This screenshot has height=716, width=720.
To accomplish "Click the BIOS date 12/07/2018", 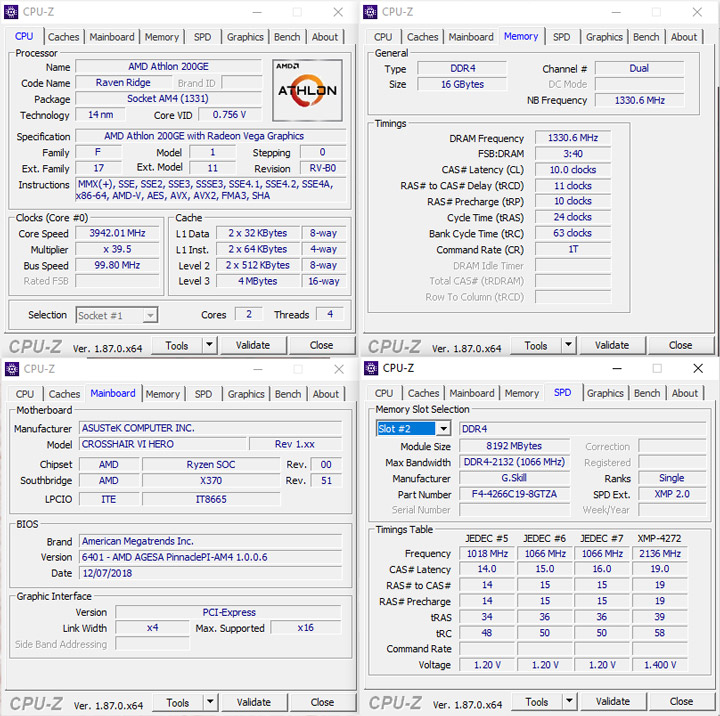I will (211, 573).
